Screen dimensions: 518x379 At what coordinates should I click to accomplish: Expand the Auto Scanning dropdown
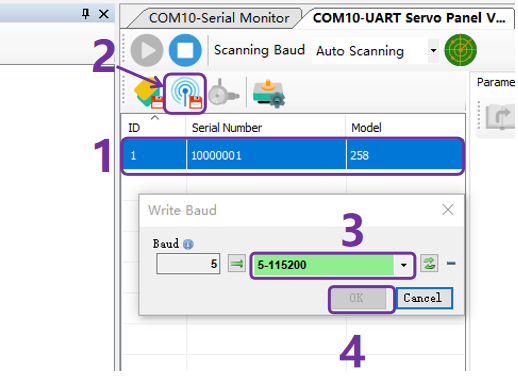[433, 51]
